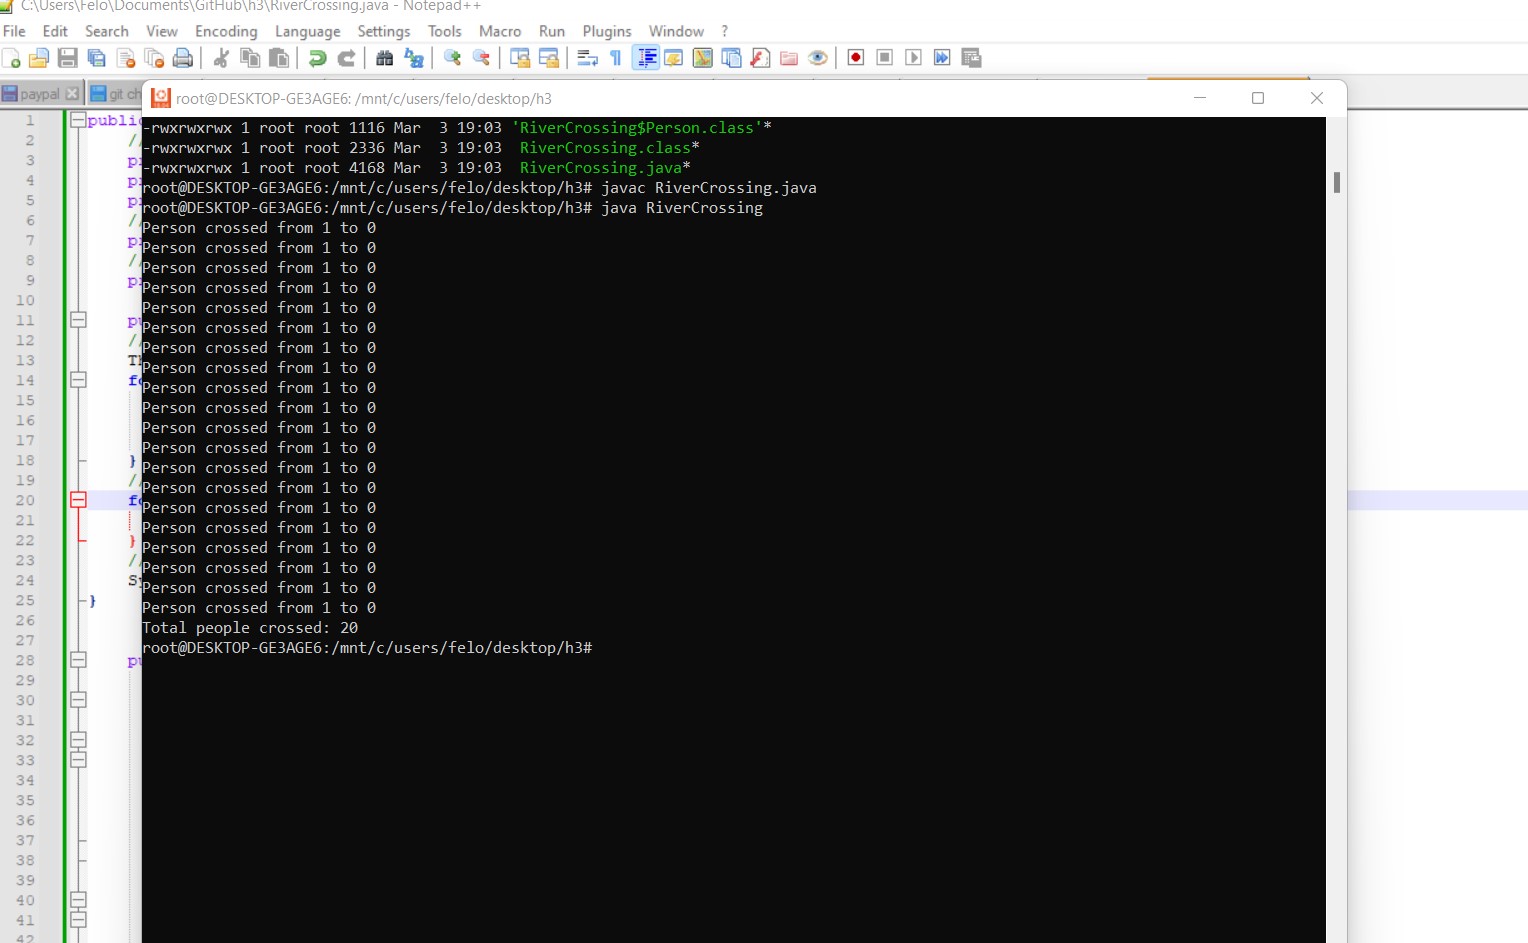The width and height of the screenshot is (1528, 943).
Task: Click the Close file toolbar icon
Action: tap(126, 58)
